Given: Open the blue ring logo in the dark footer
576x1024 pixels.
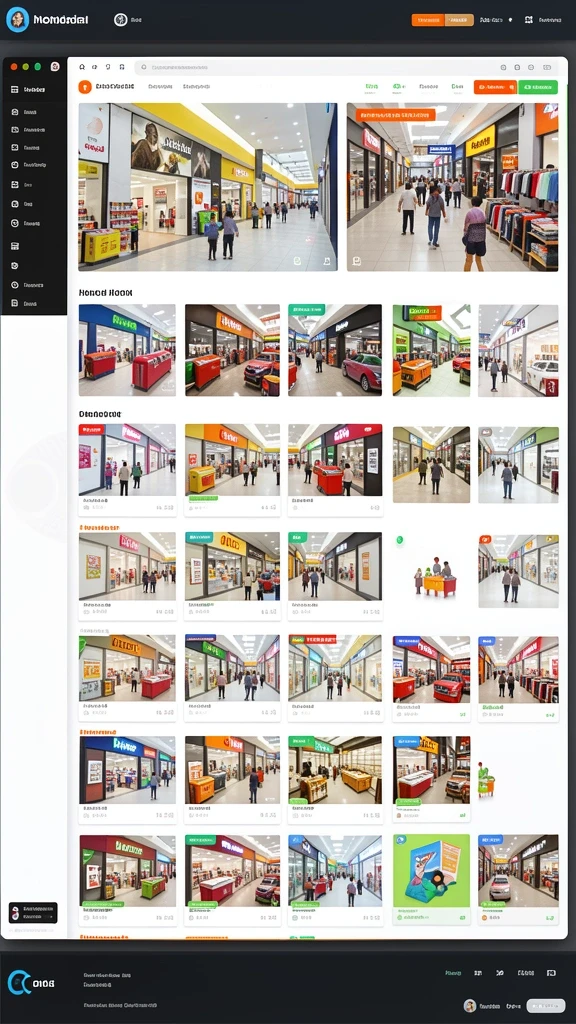Looking at the screenshot, I should [x=18, y=983].
